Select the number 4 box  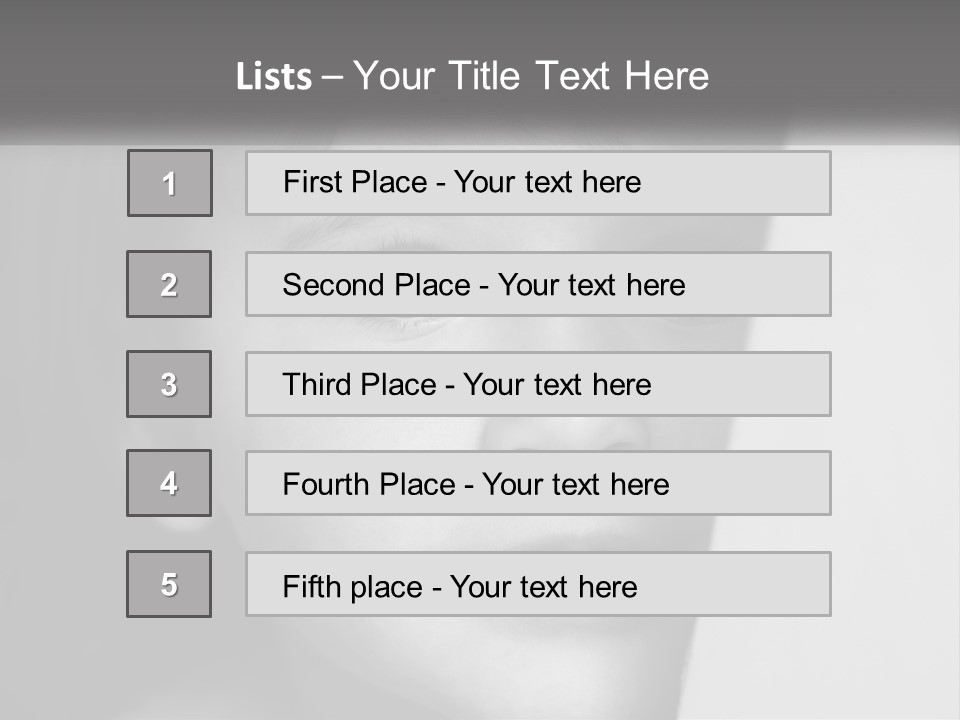[169, 483]
